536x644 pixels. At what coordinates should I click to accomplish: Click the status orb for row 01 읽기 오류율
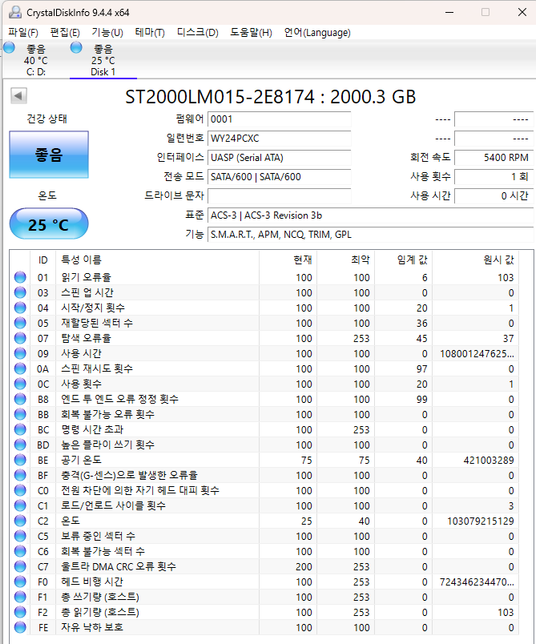pos(20,277)
